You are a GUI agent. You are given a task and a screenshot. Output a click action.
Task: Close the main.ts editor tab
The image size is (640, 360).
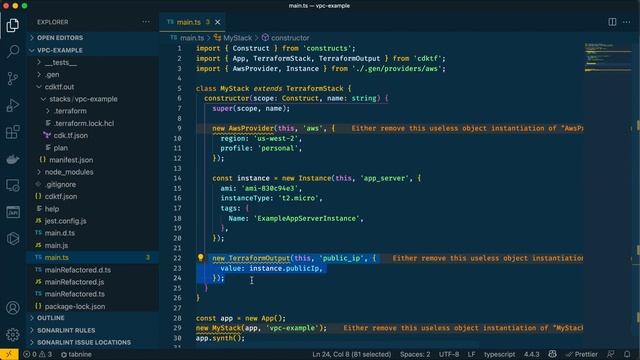tap(218, 22)
